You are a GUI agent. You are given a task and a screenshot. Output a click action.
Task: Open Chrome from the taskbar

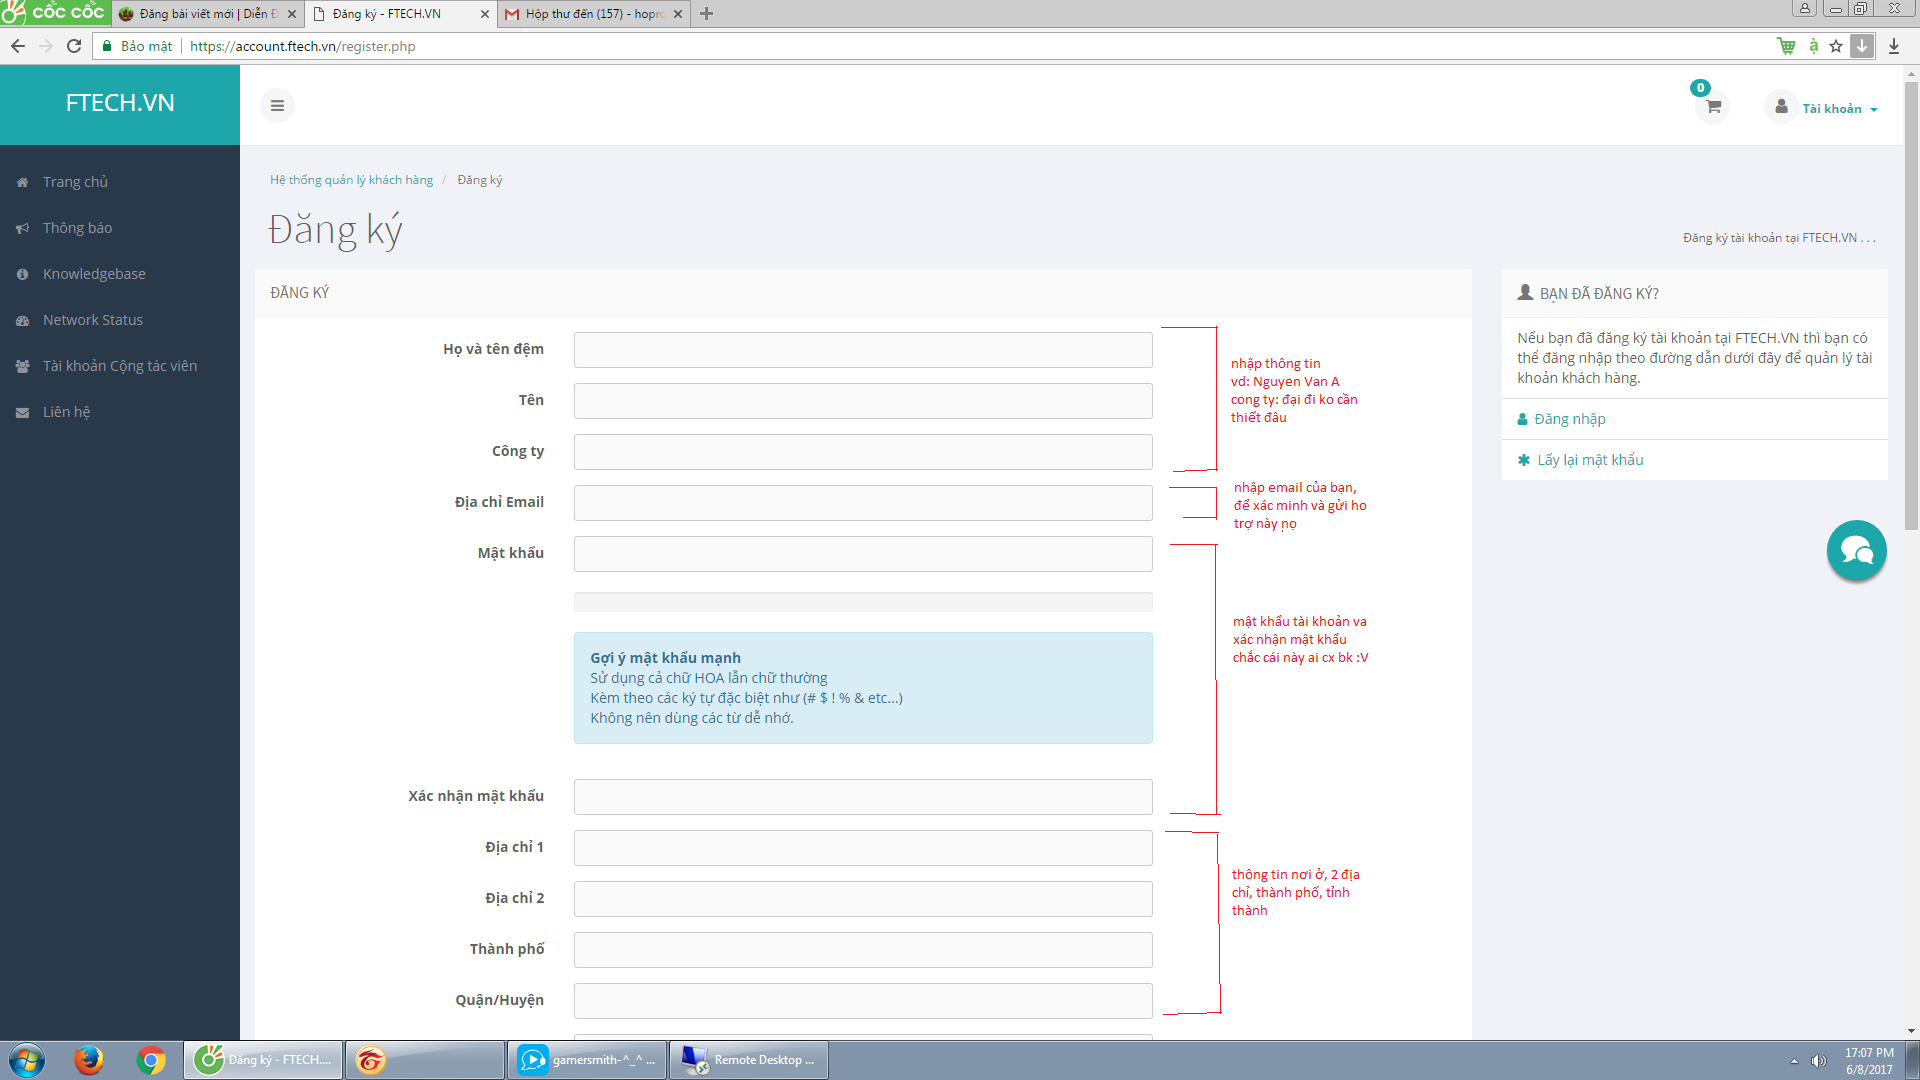click(151, 1059)
